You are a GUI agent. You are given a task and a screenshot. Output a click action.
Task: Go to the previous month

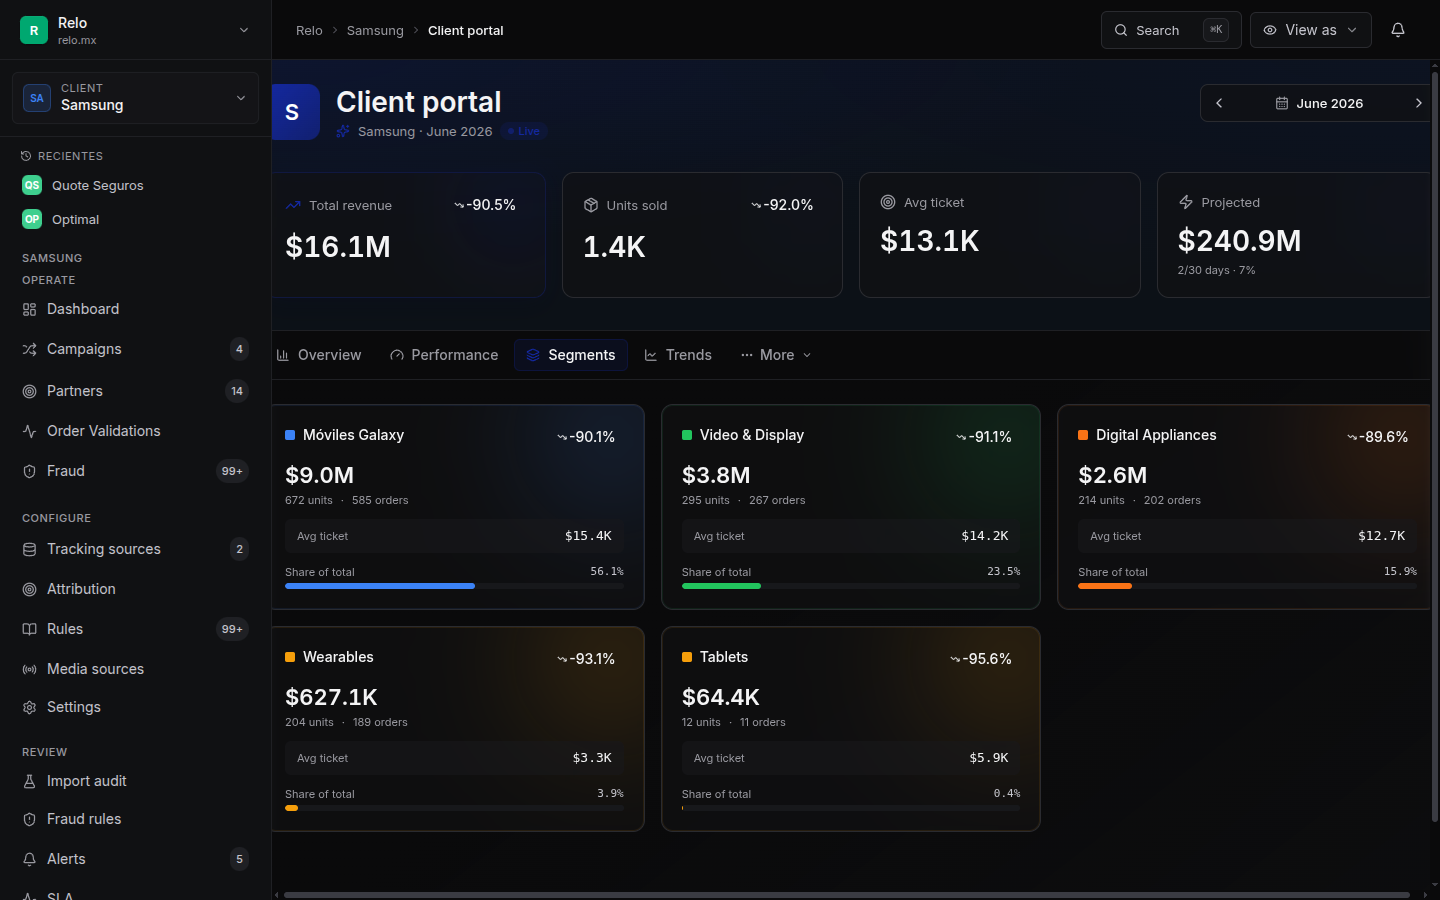point(1219,103)
